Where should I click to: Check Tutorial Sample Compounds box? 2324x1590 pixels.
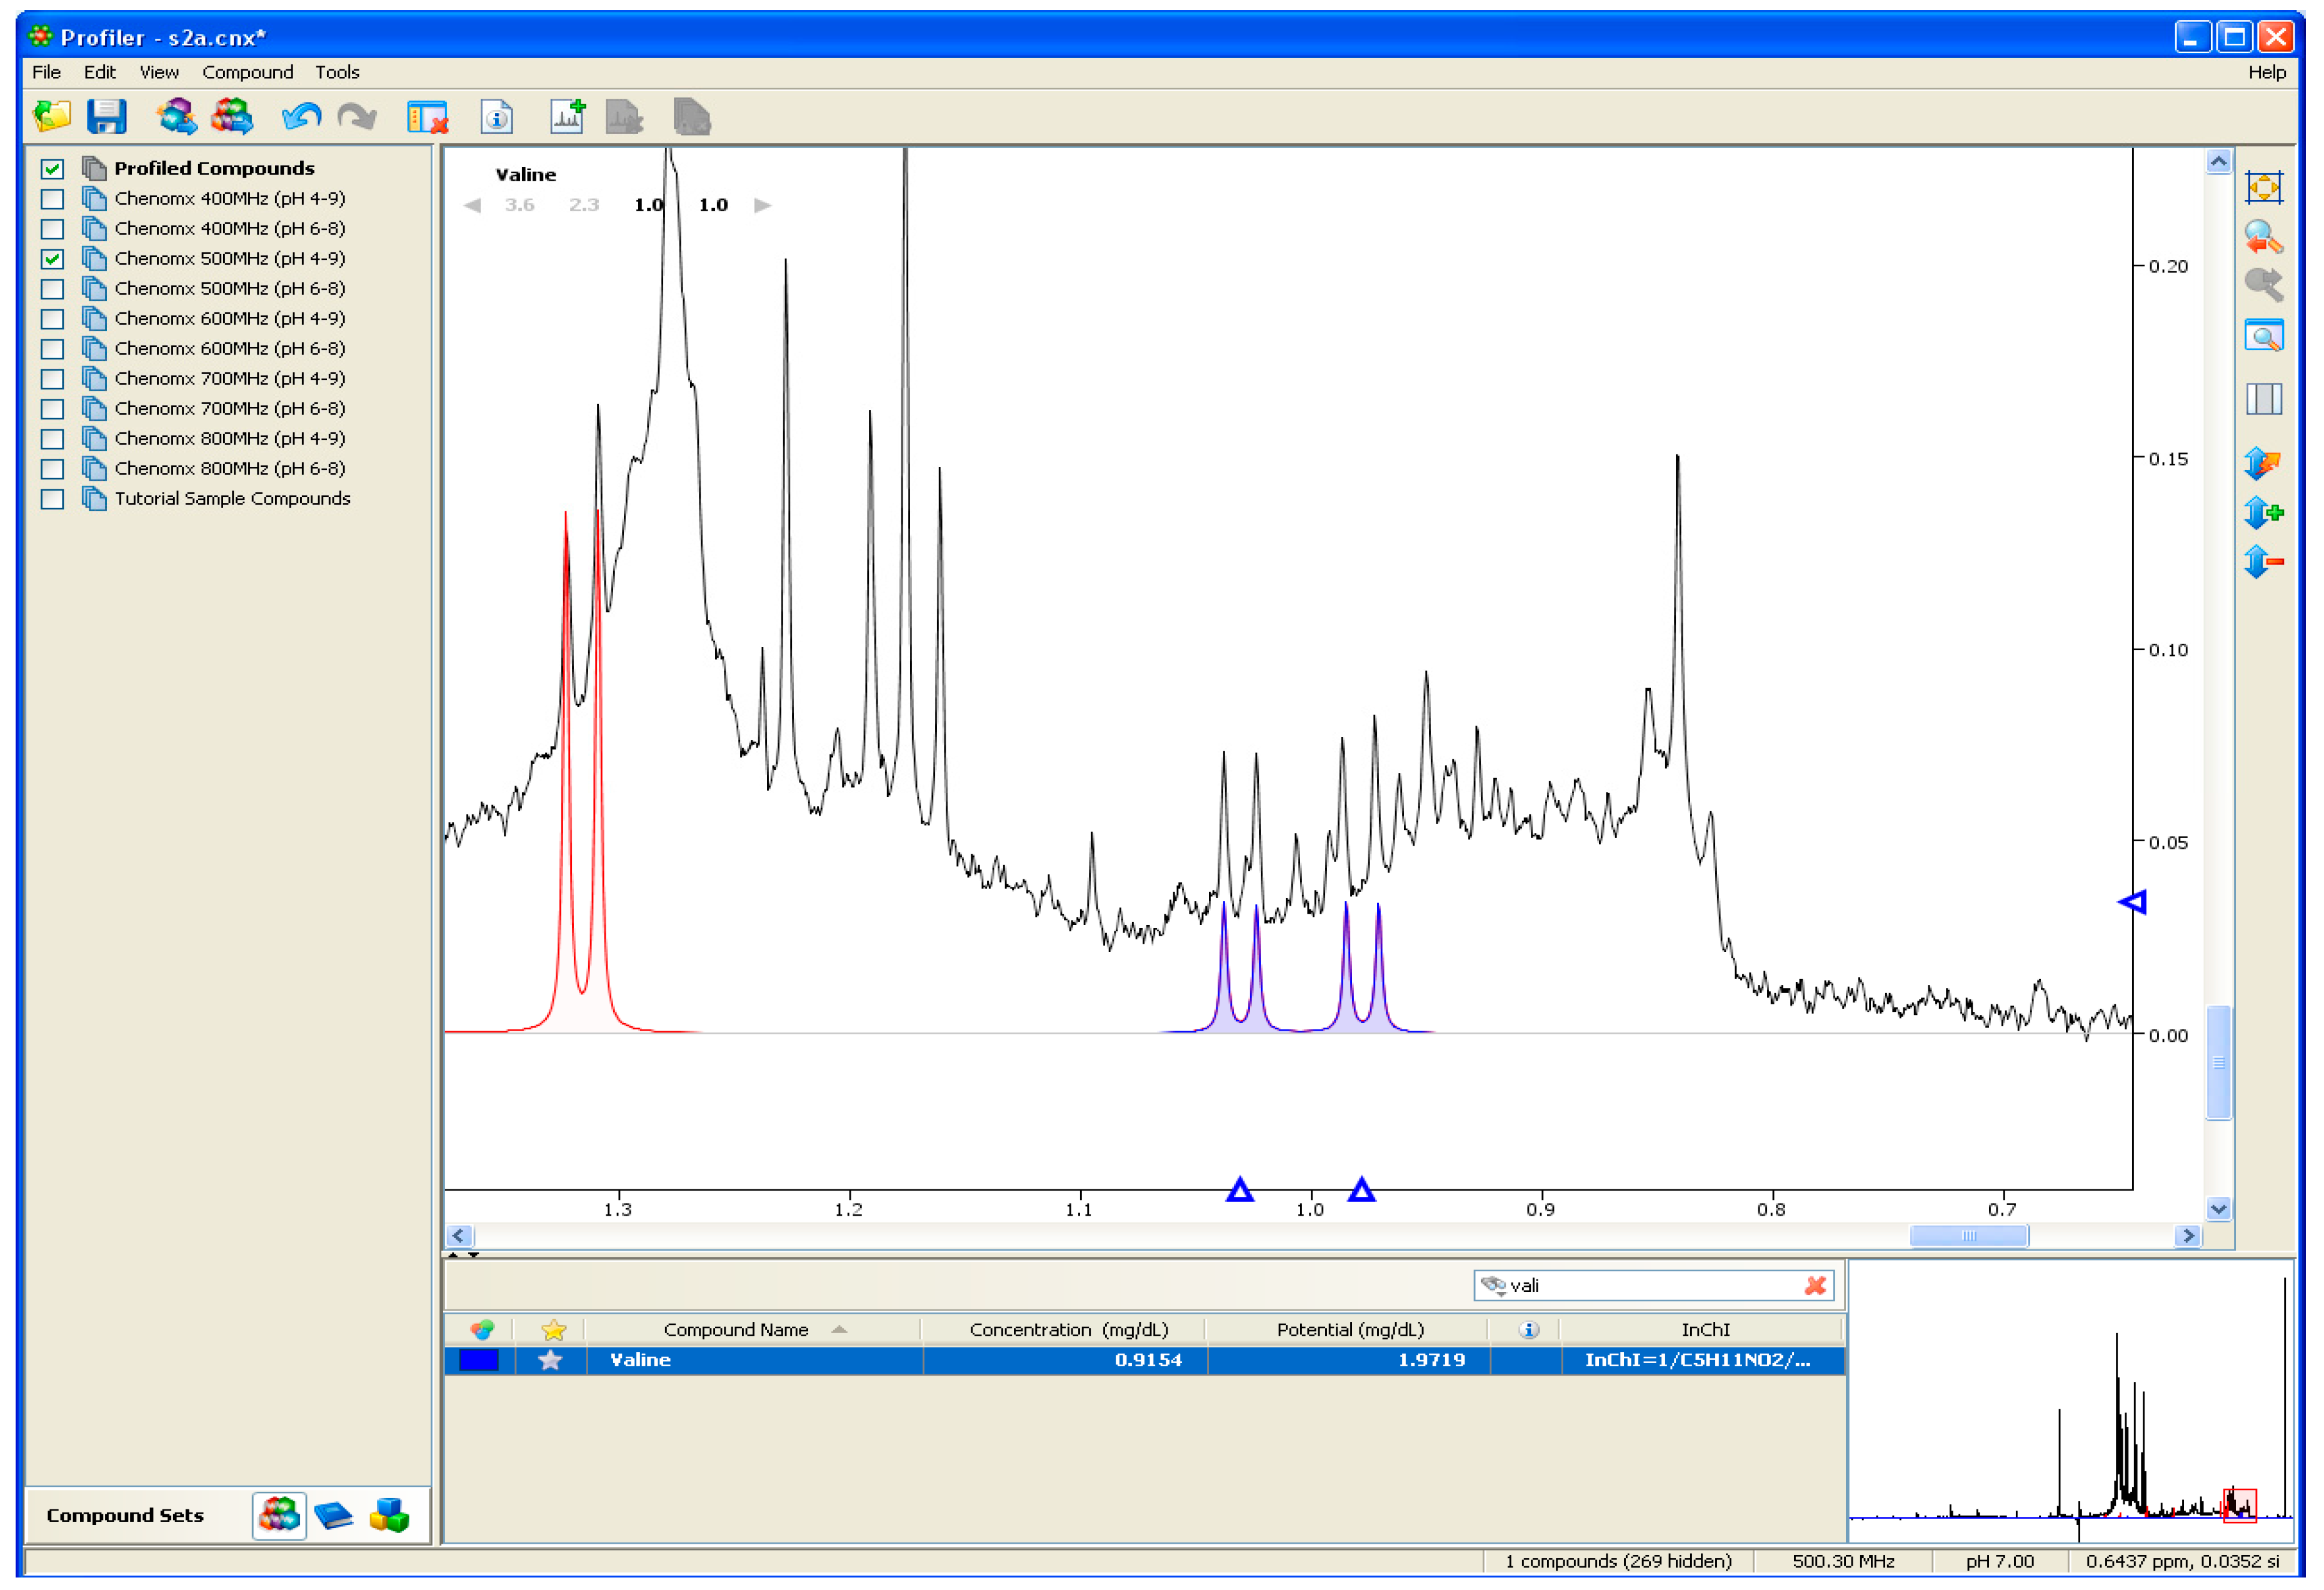click(52, 499)
